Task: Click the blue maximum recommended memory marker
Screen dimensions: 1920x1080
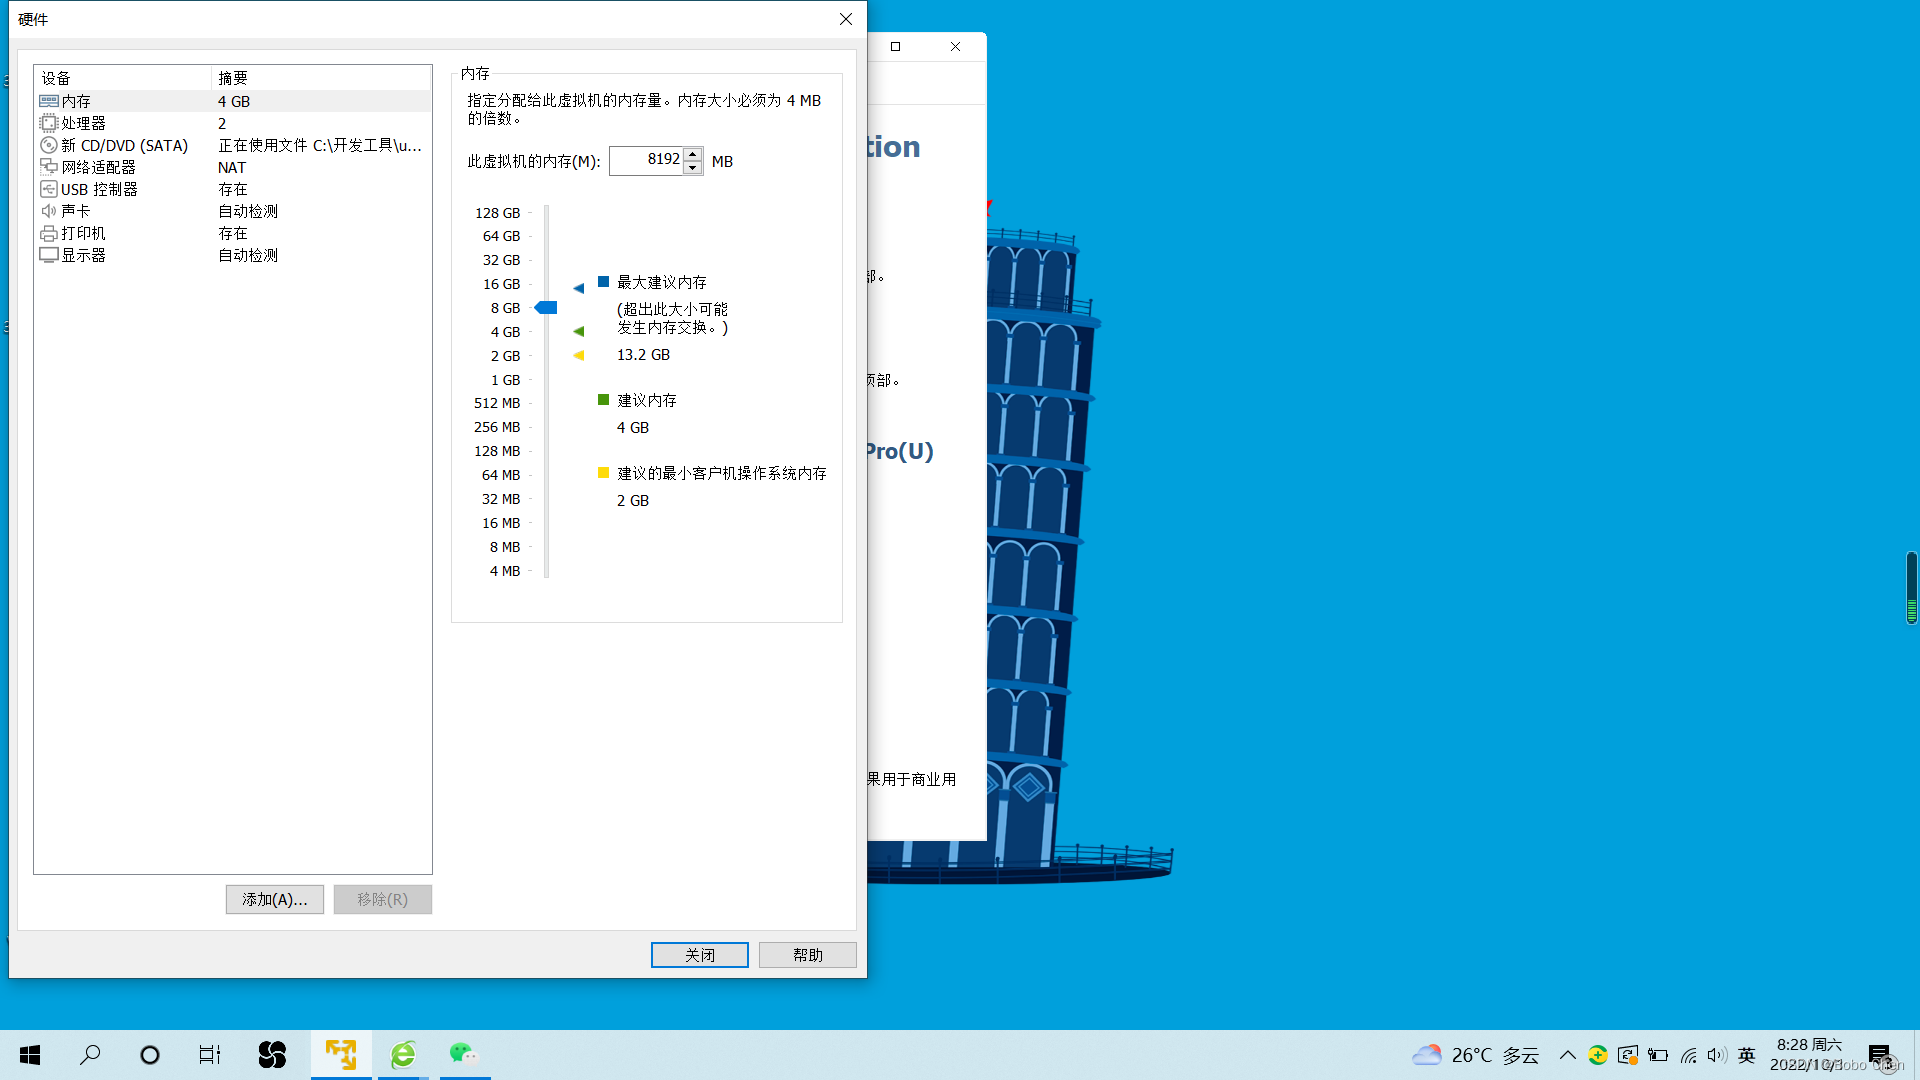Action: (578, 288)
